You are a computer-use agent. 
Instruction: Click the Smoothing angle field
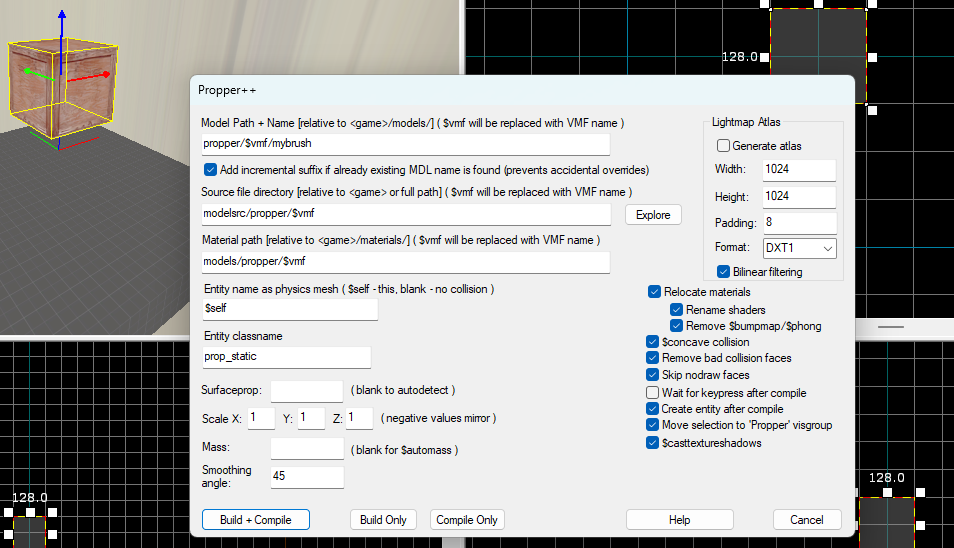(307, 477)
